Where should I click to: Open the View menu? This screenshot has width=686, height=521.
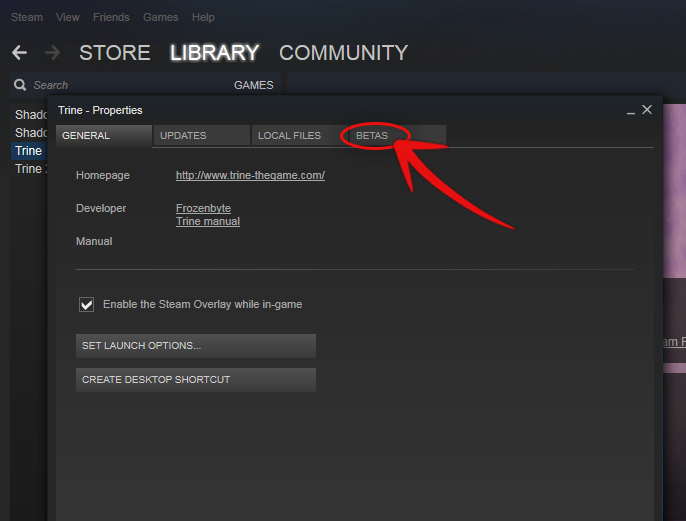point(67,17)
